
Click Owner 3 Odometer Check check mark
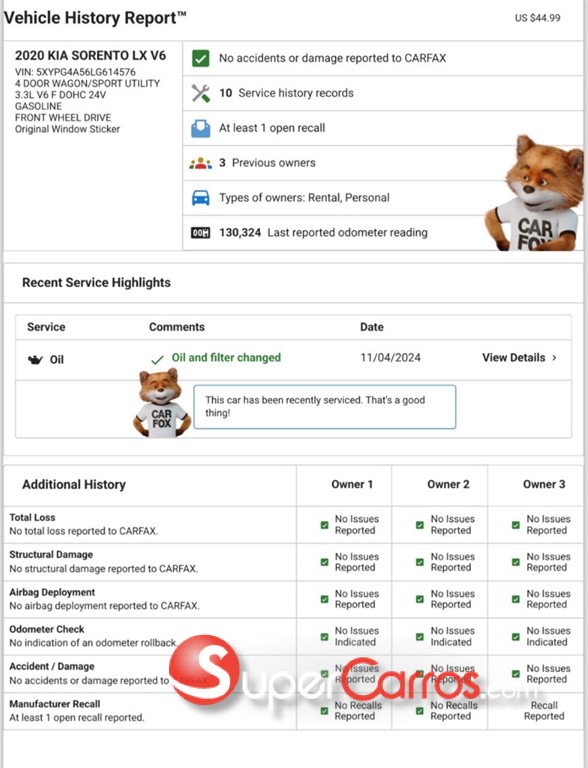[515, 637]
